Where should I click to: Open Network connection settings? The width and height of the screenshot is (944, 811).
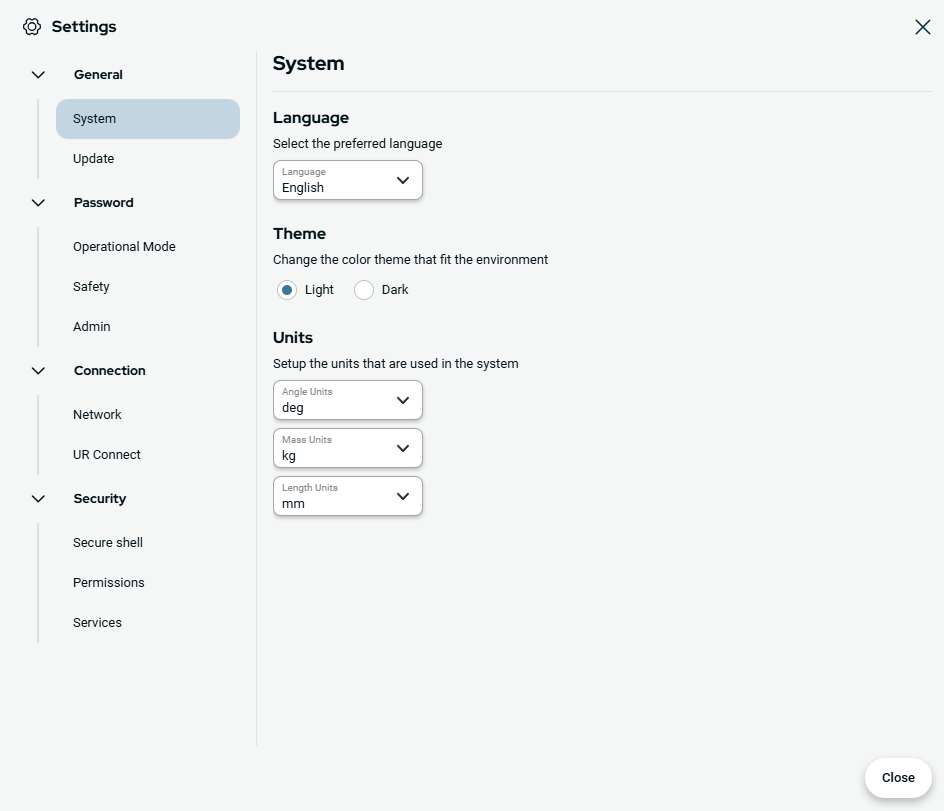coord(97,415)
